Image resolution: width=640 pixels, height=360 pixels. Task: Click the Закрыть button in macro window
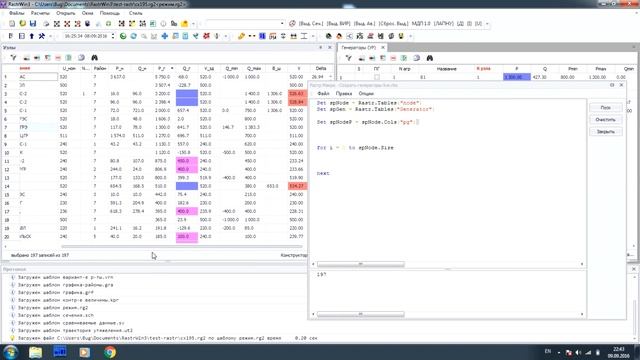coord(606,131)
